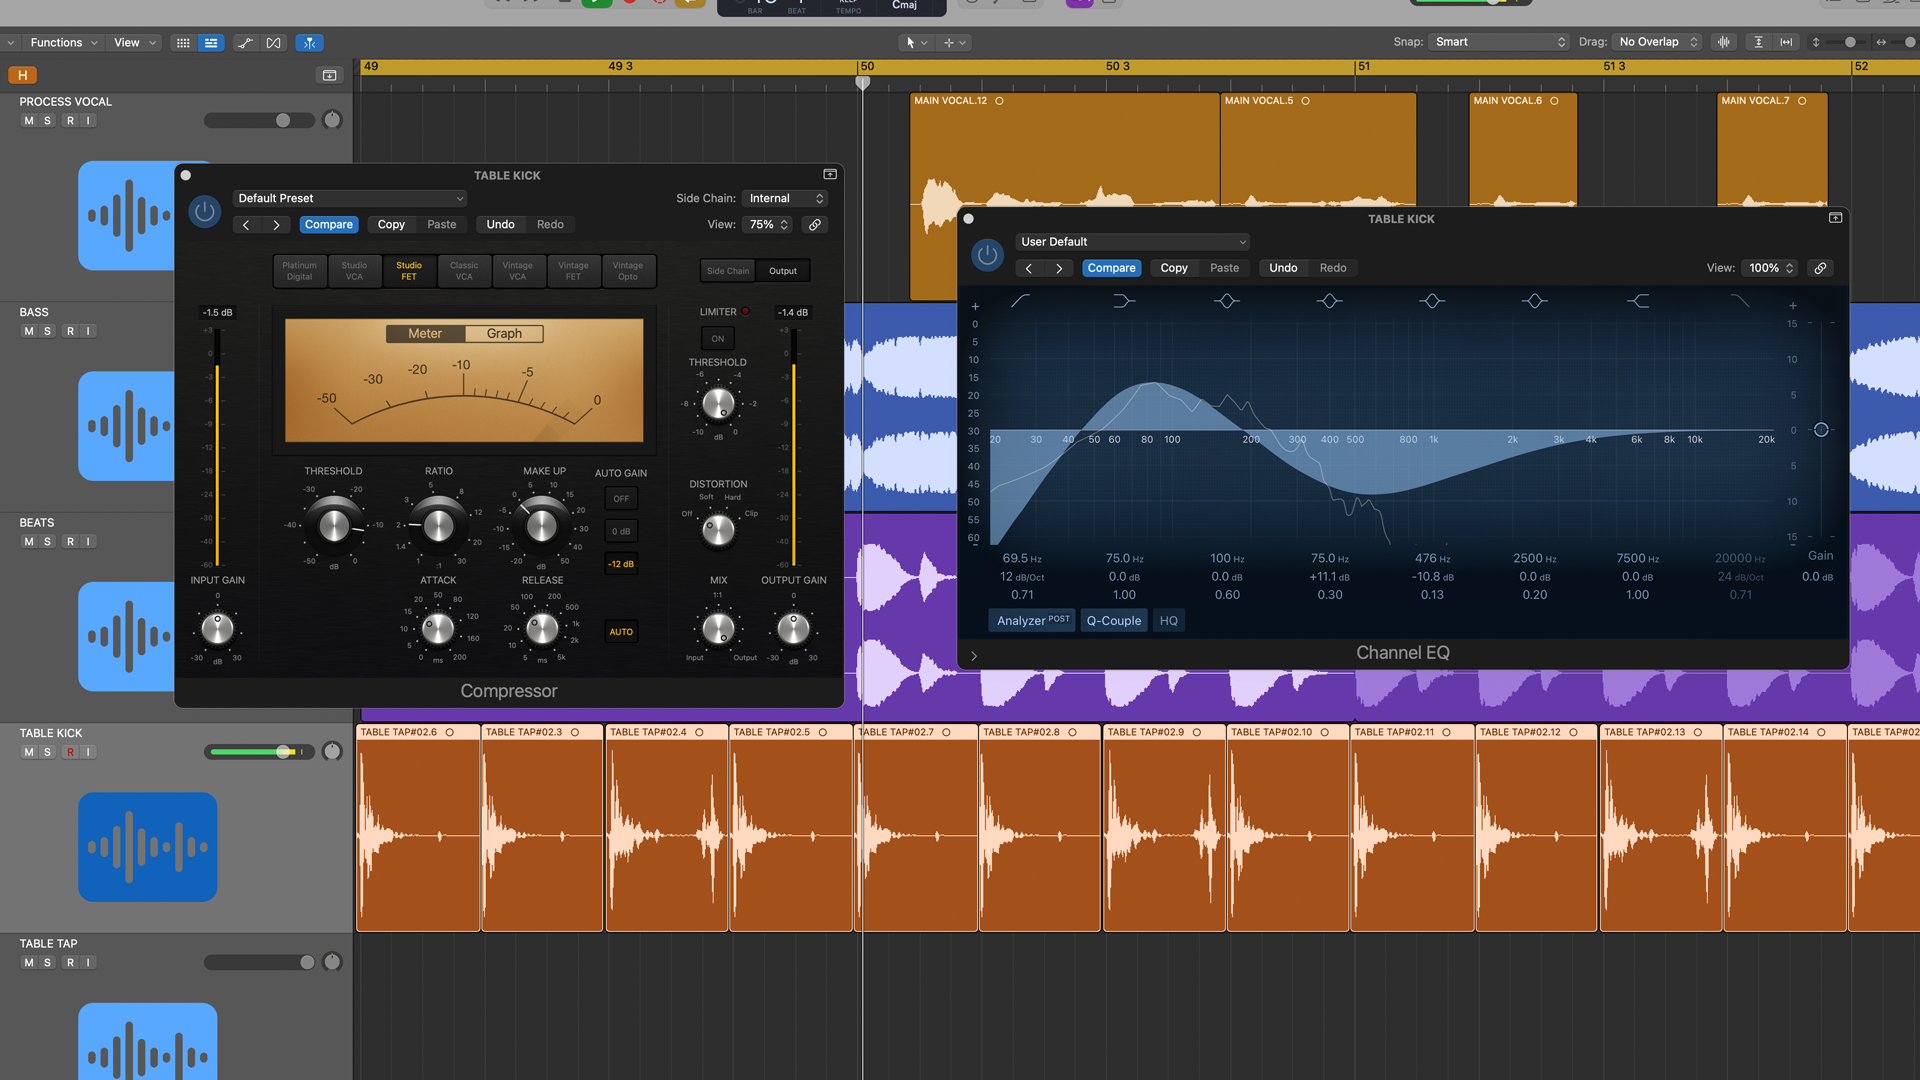The height and width of the screenshot is (1080, 1920).
Task: Select the Vintage Opto compressor model
Action: pyautogui.click(x=628, y=271)
